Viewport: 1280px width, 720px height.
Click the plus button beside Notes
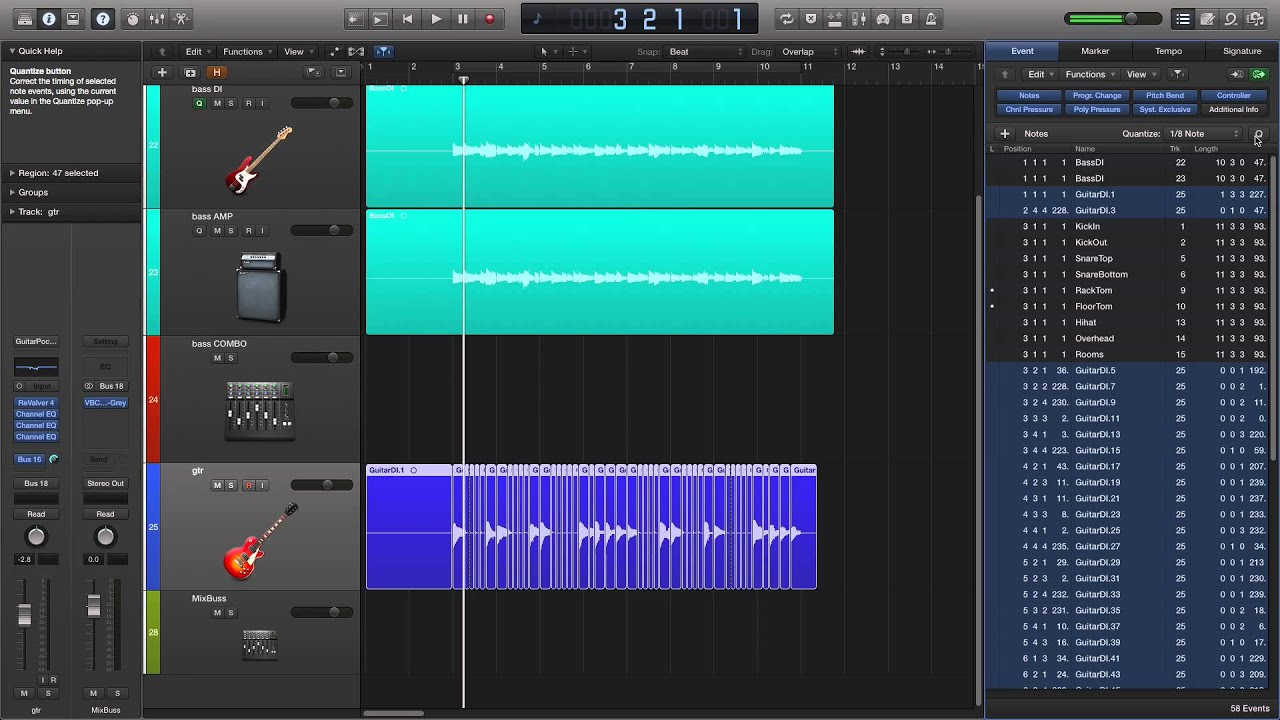click(1005, 133)
